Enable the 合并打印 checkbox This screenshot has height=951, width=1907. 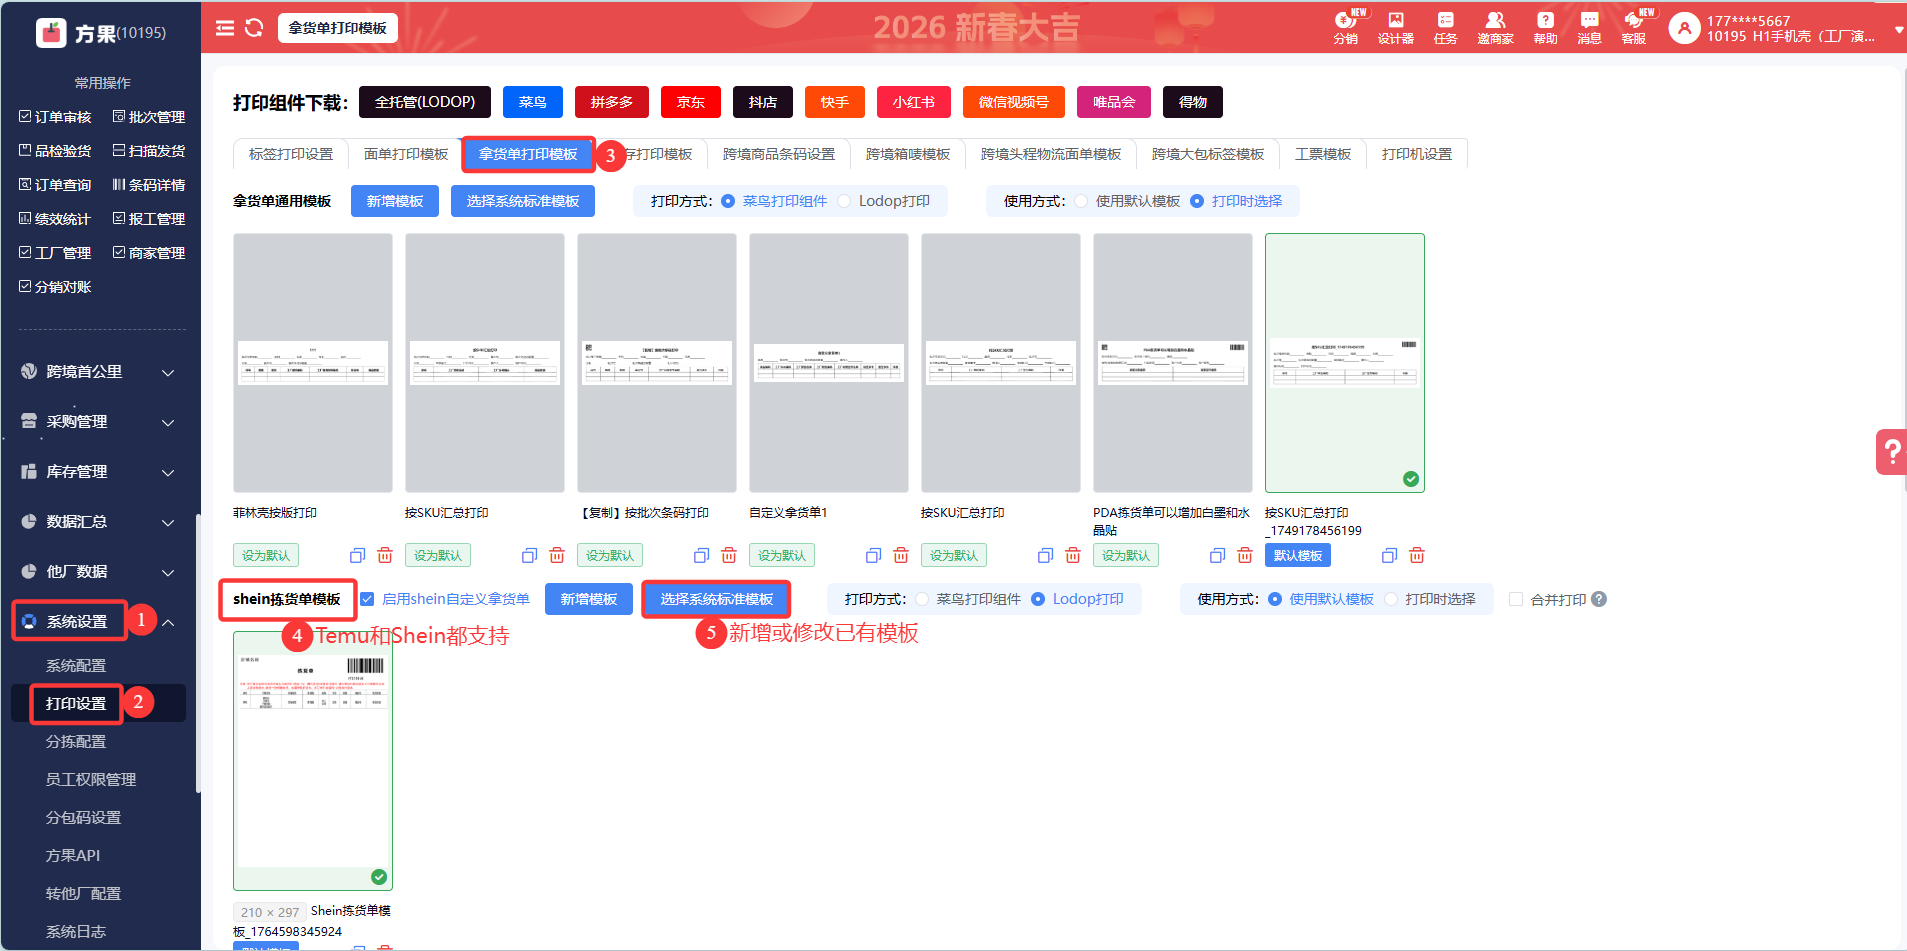[1516, 599]
